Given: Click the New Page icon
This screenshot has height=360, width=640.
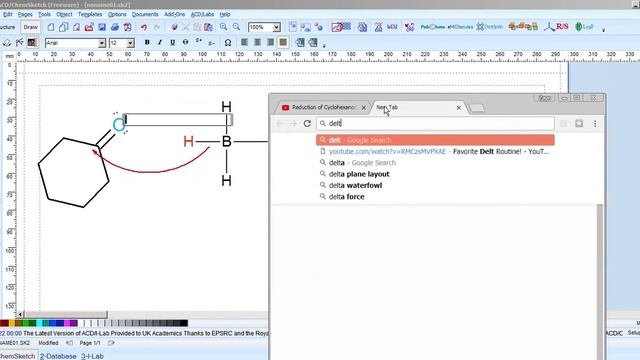Looking at the screenshot, I should tap(51, 27).
